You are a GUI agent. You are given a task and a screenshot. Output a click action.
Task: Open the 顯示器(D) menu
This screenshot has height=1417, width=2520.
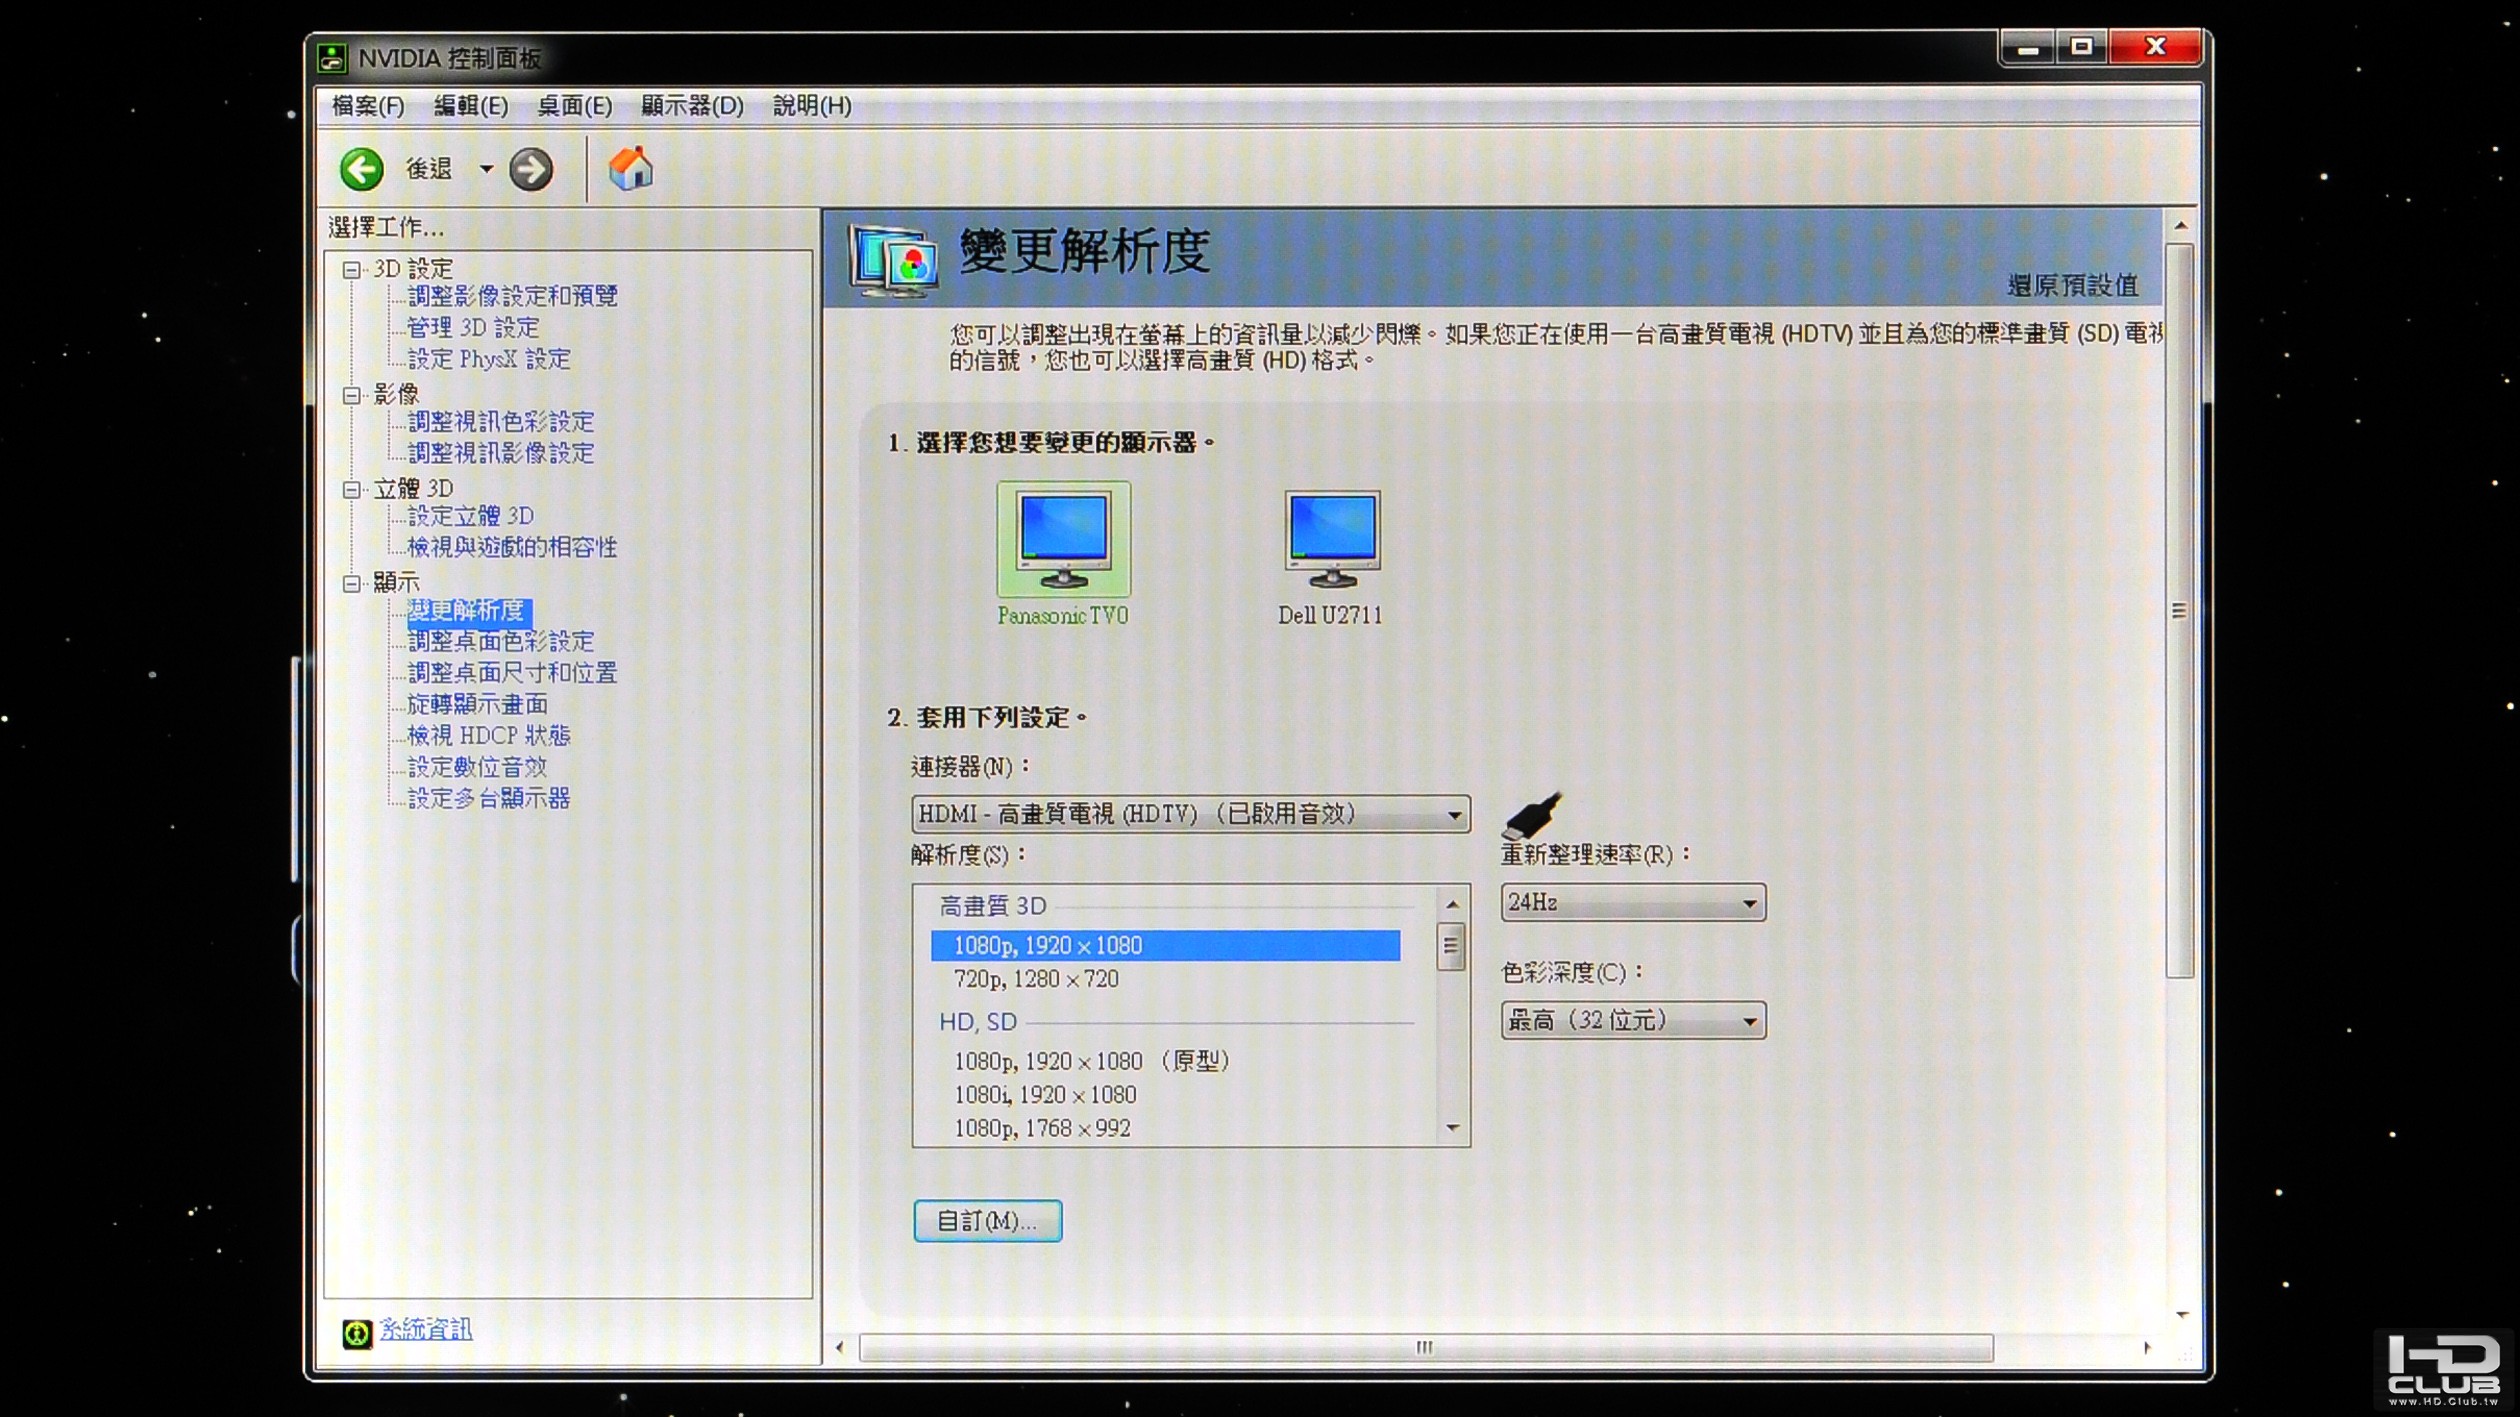pyautogui.click(x=692, y=106)
